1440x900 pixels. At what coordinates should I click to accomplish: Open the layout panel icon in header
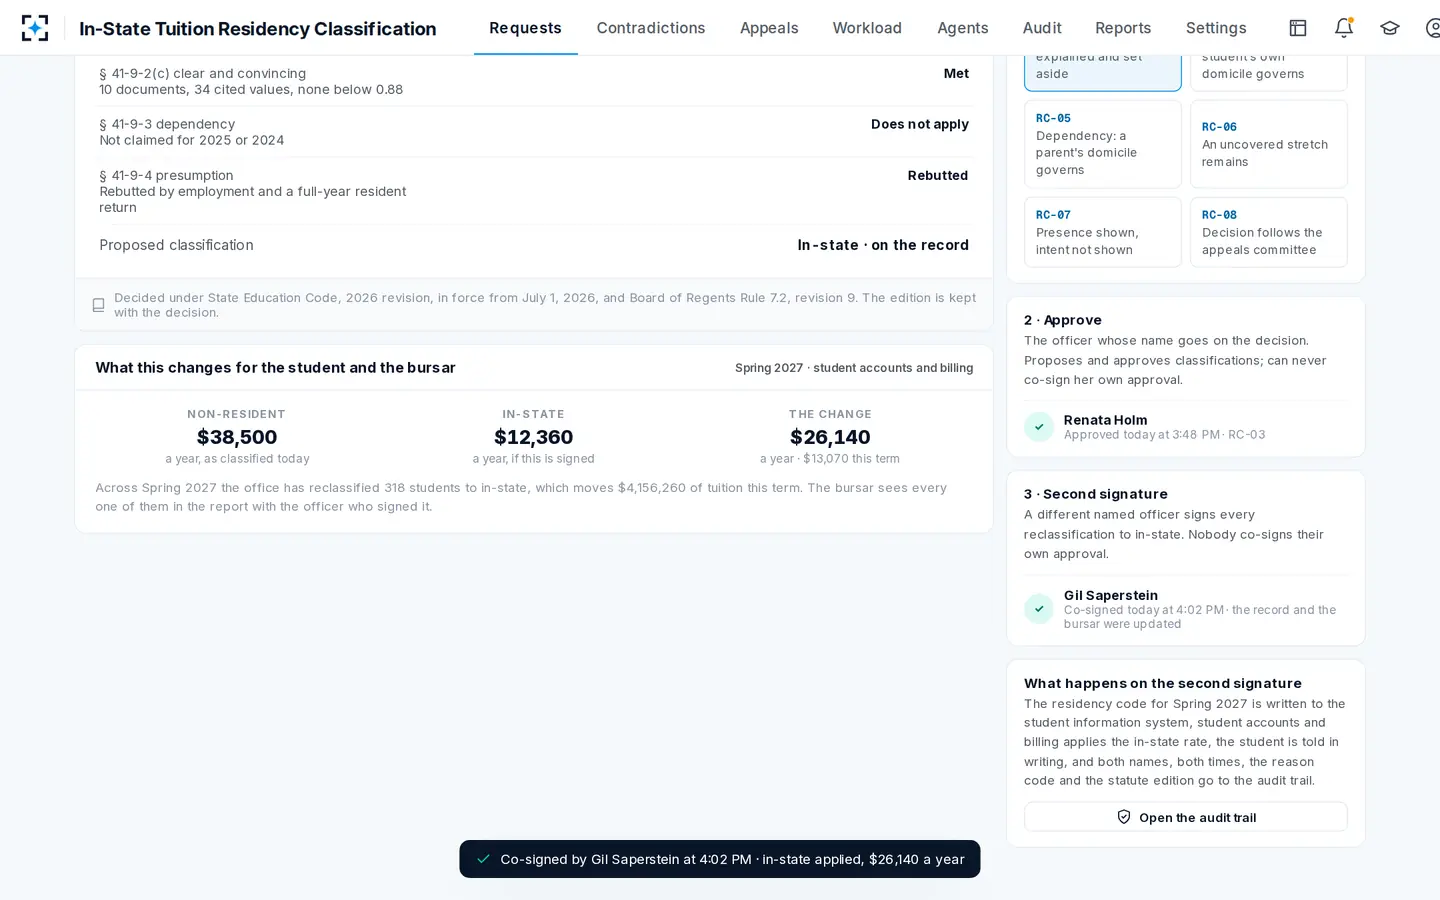tap(1298, 28)
